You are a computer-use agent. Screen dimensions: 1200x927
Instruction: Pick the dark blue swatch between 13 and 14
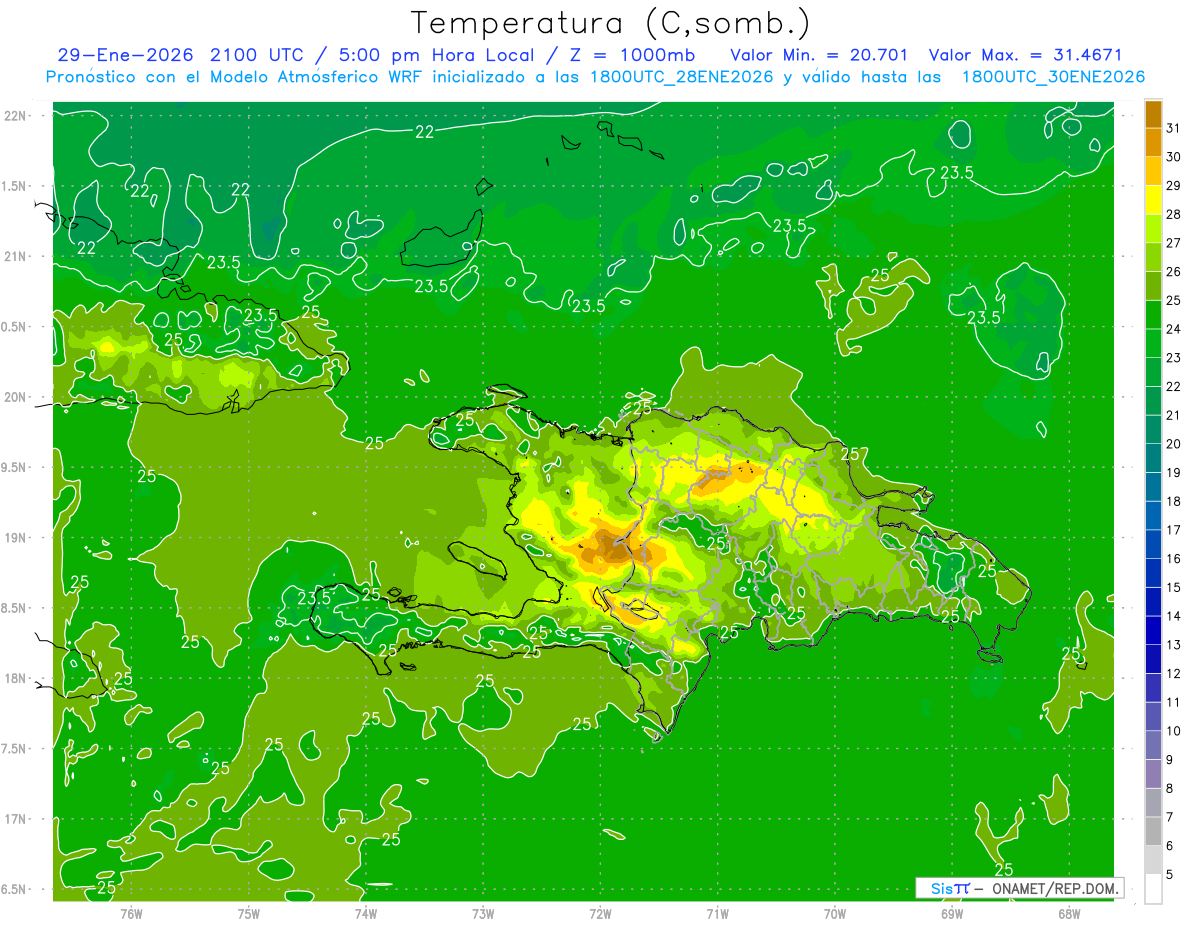(x=1153, y=630)
